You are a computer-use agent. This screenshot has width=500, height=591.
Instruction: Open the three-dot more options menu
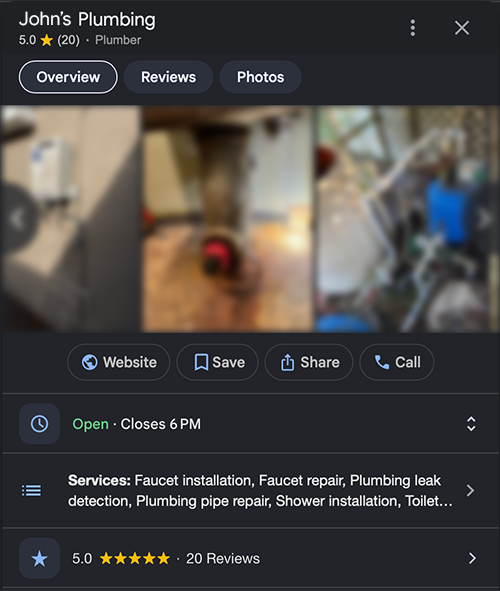tap(413, 28)
